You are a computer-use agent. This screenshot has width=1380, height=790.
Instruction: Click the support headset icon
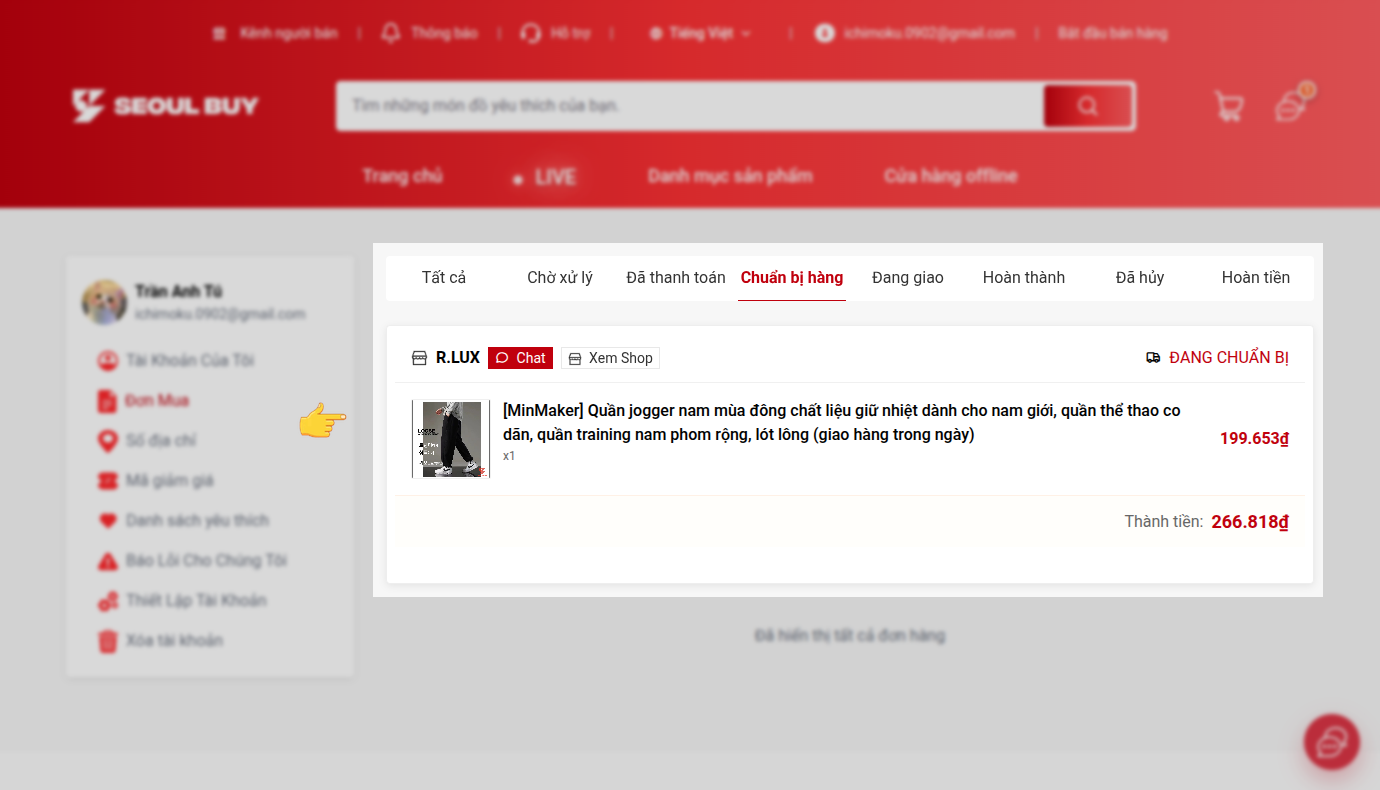(x=530, y=33)
